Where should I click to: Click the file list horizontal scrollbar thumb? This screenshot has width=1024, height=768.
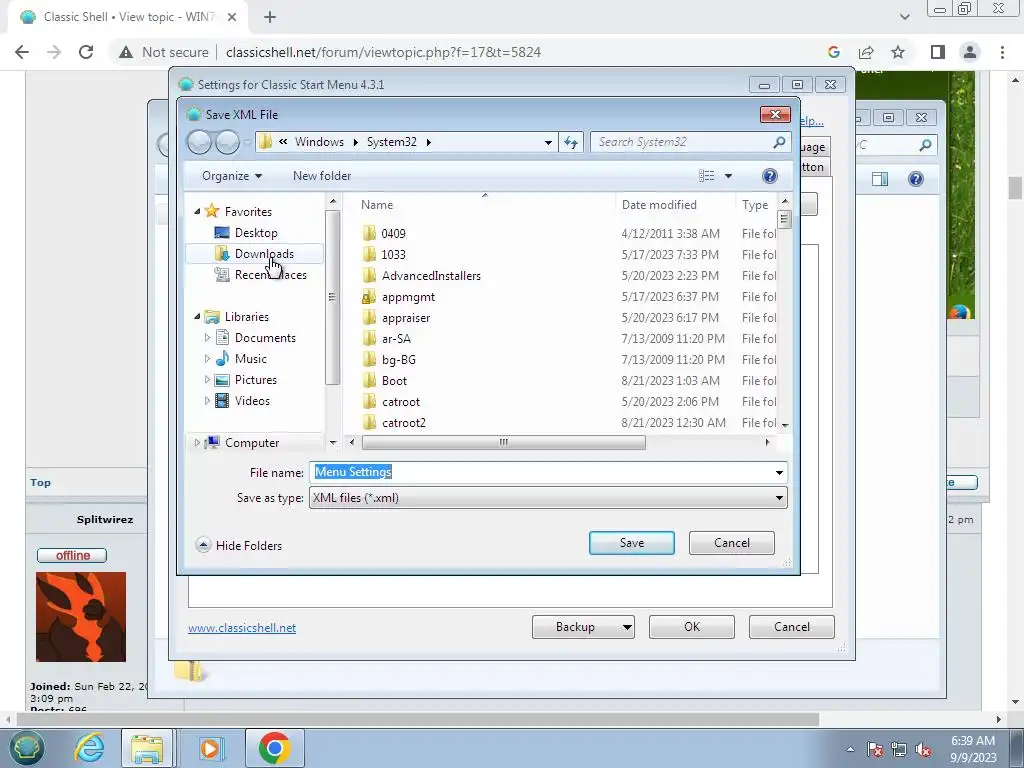(x=504, y=442)
